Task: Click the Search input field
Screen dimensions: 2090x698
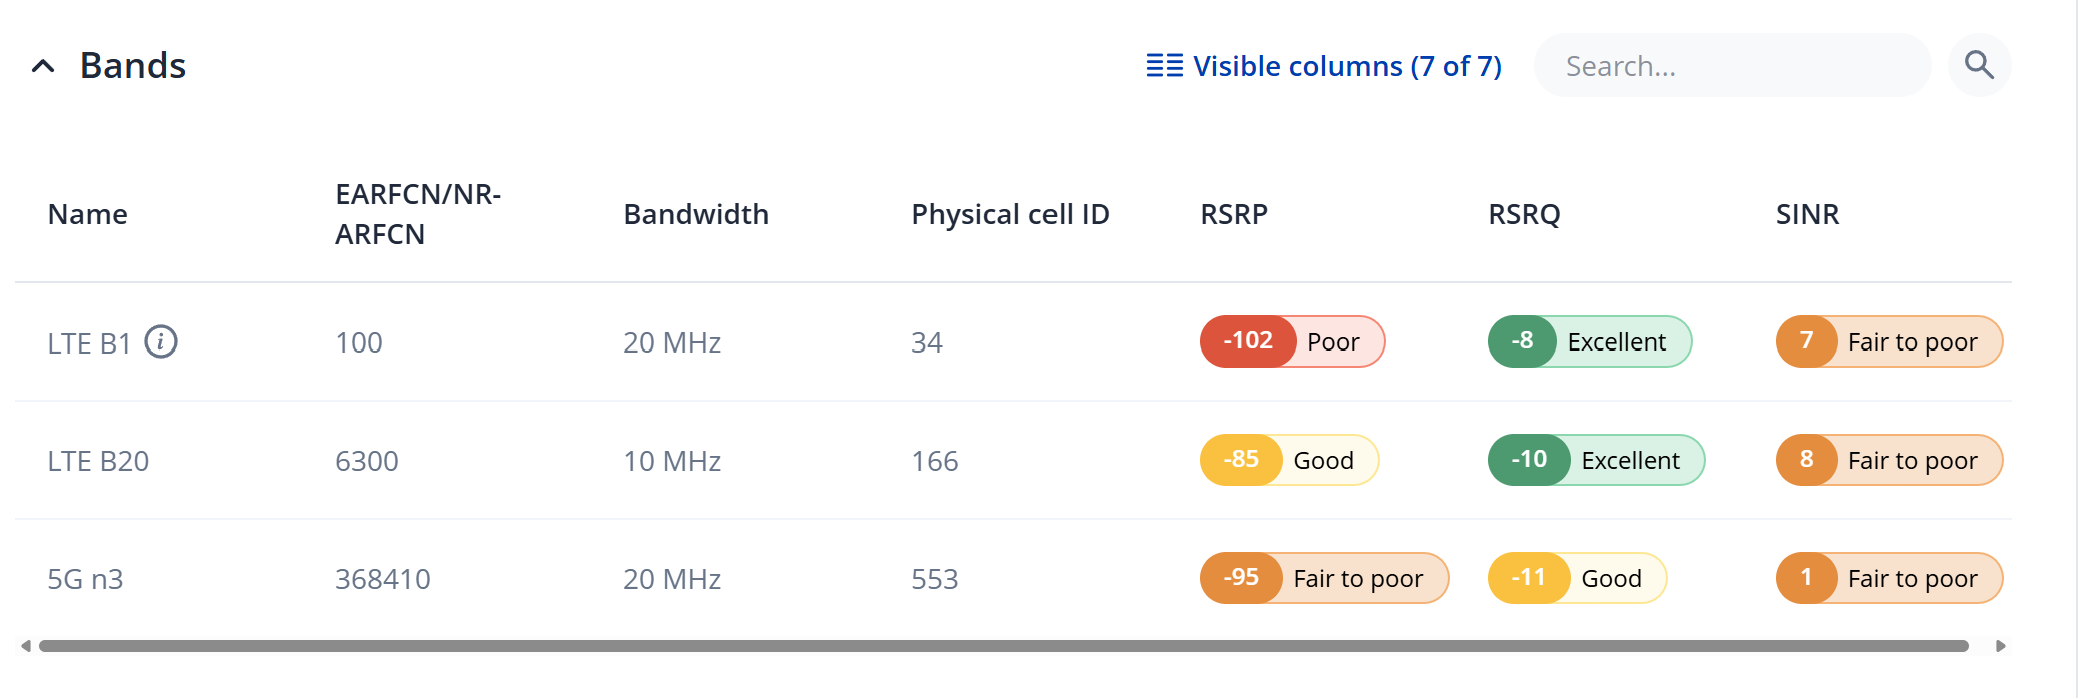Action: [x=1732, y=66]
